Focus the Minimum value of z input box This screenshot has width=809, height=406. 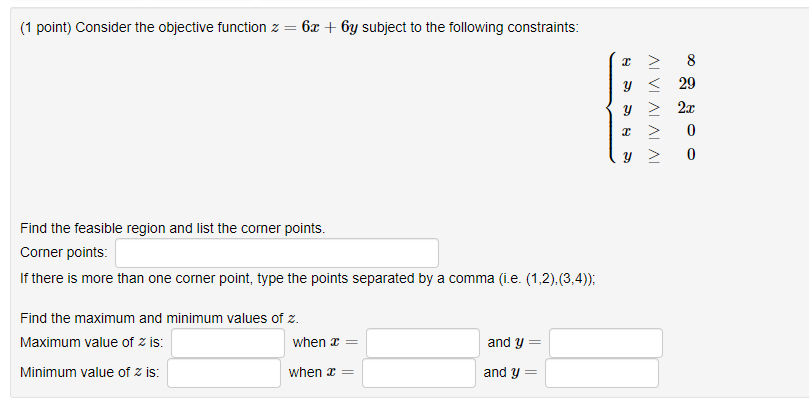pyautogui.click(x=223, y=372)
